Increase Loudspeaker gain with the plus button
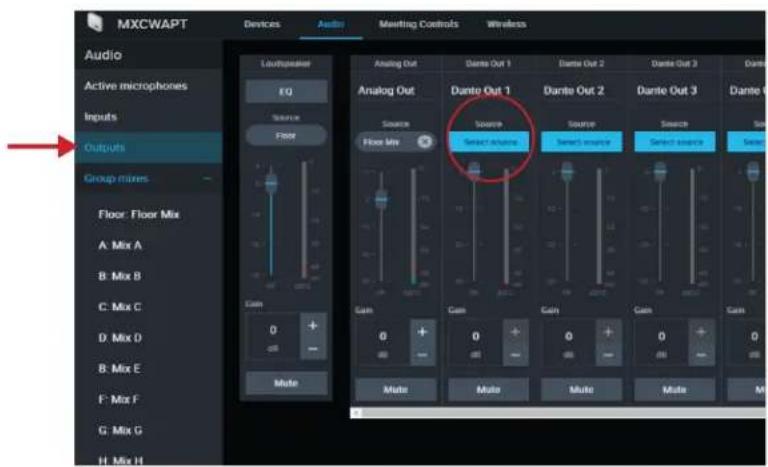768x467 pixels. point(313,325)
